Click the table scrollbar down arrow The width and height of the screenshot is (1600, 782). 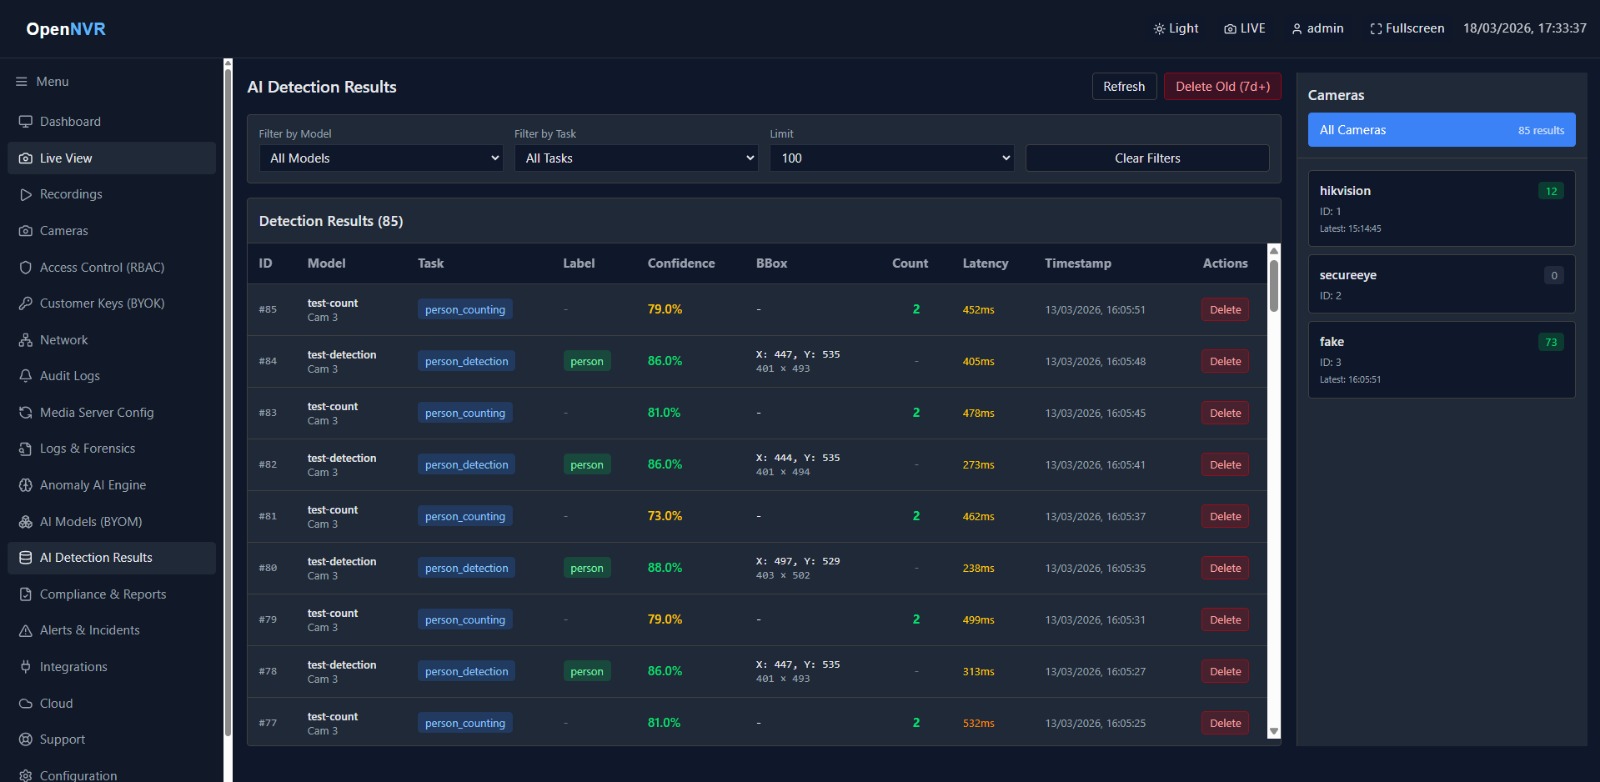[1274, 732]
